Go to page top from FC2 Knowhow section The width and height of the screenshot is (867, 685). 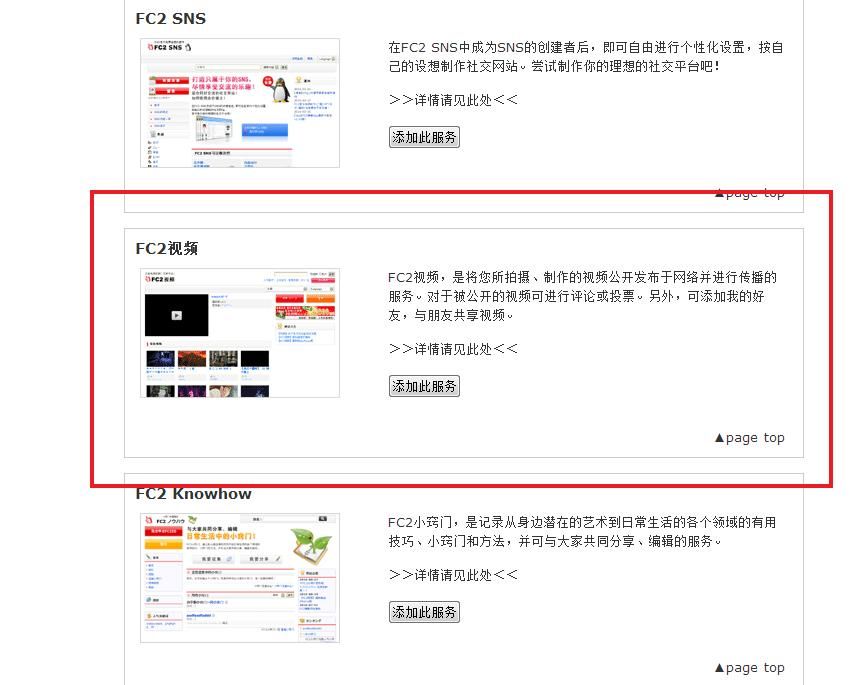click(x=750, y=668)
